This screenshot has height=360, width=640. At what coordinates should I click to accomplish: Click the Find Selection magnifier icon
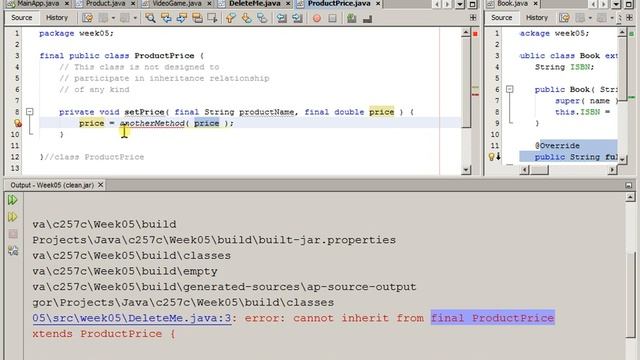[x=150, y=18]
